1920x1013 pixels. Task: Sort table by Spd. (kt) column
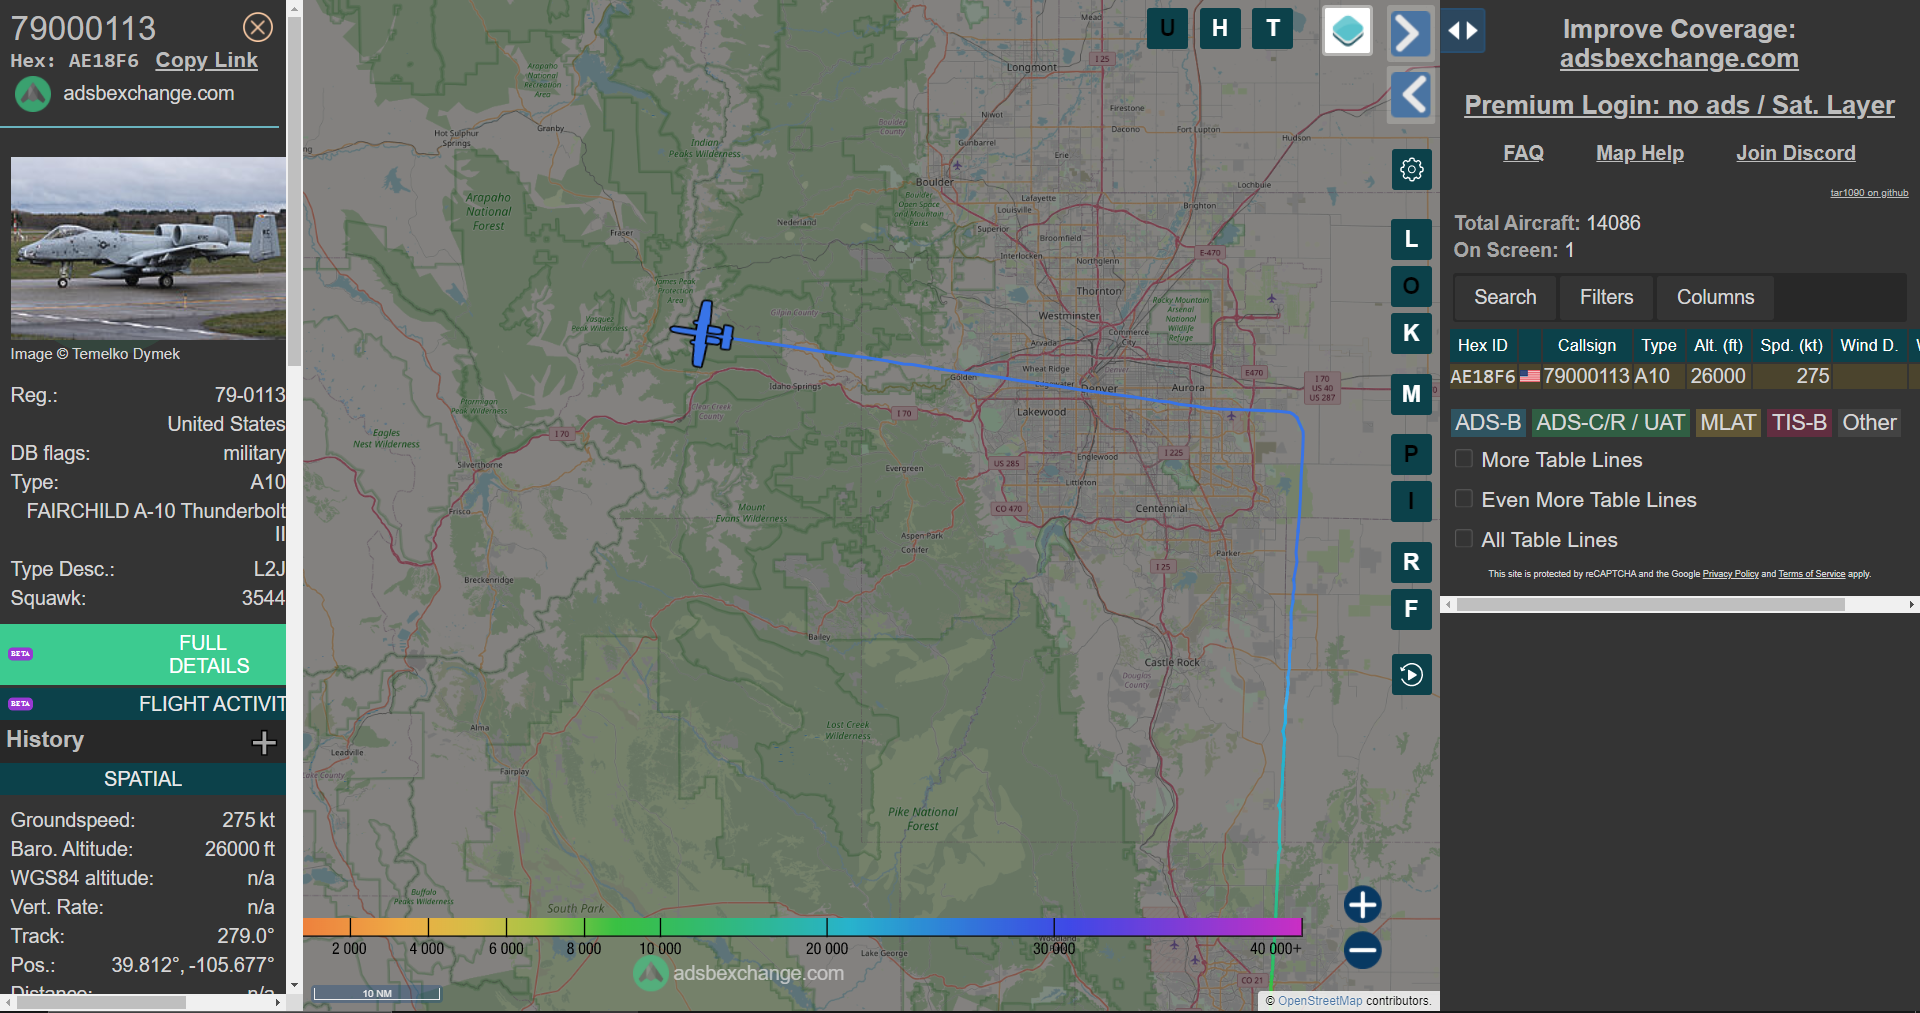[1791, 345]
